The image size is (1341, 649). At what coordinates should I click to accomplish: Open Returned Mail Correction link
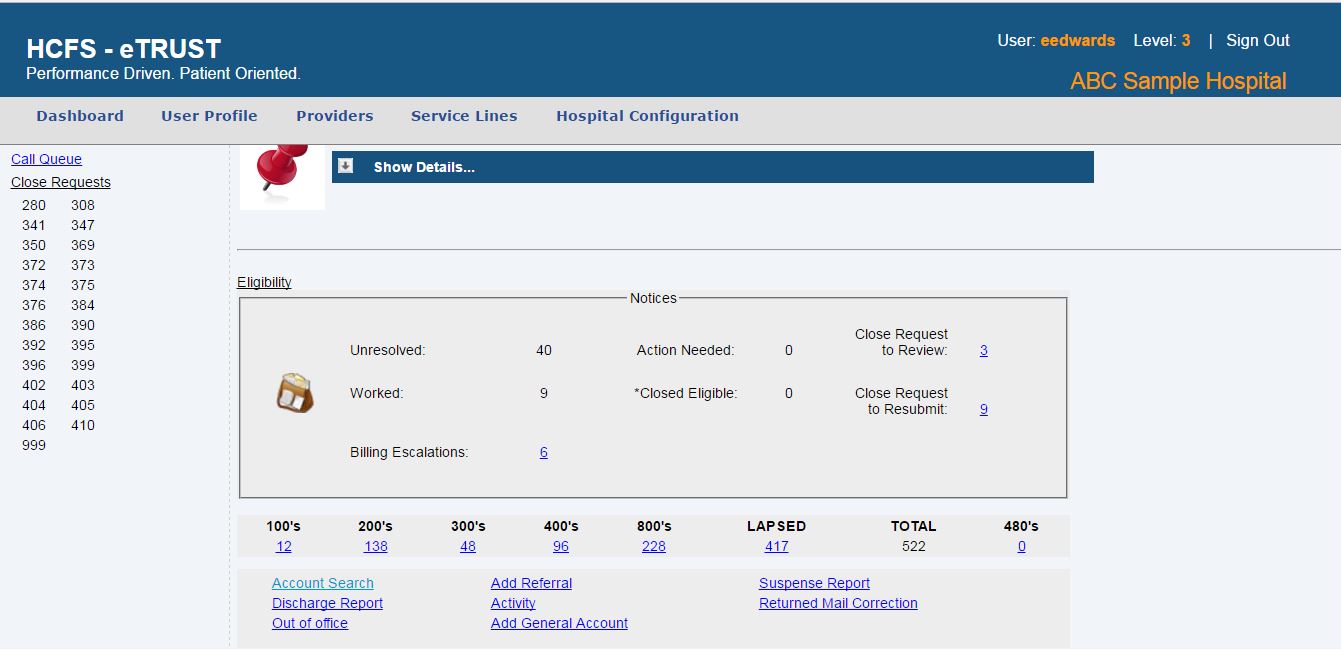tap(838, 603)
